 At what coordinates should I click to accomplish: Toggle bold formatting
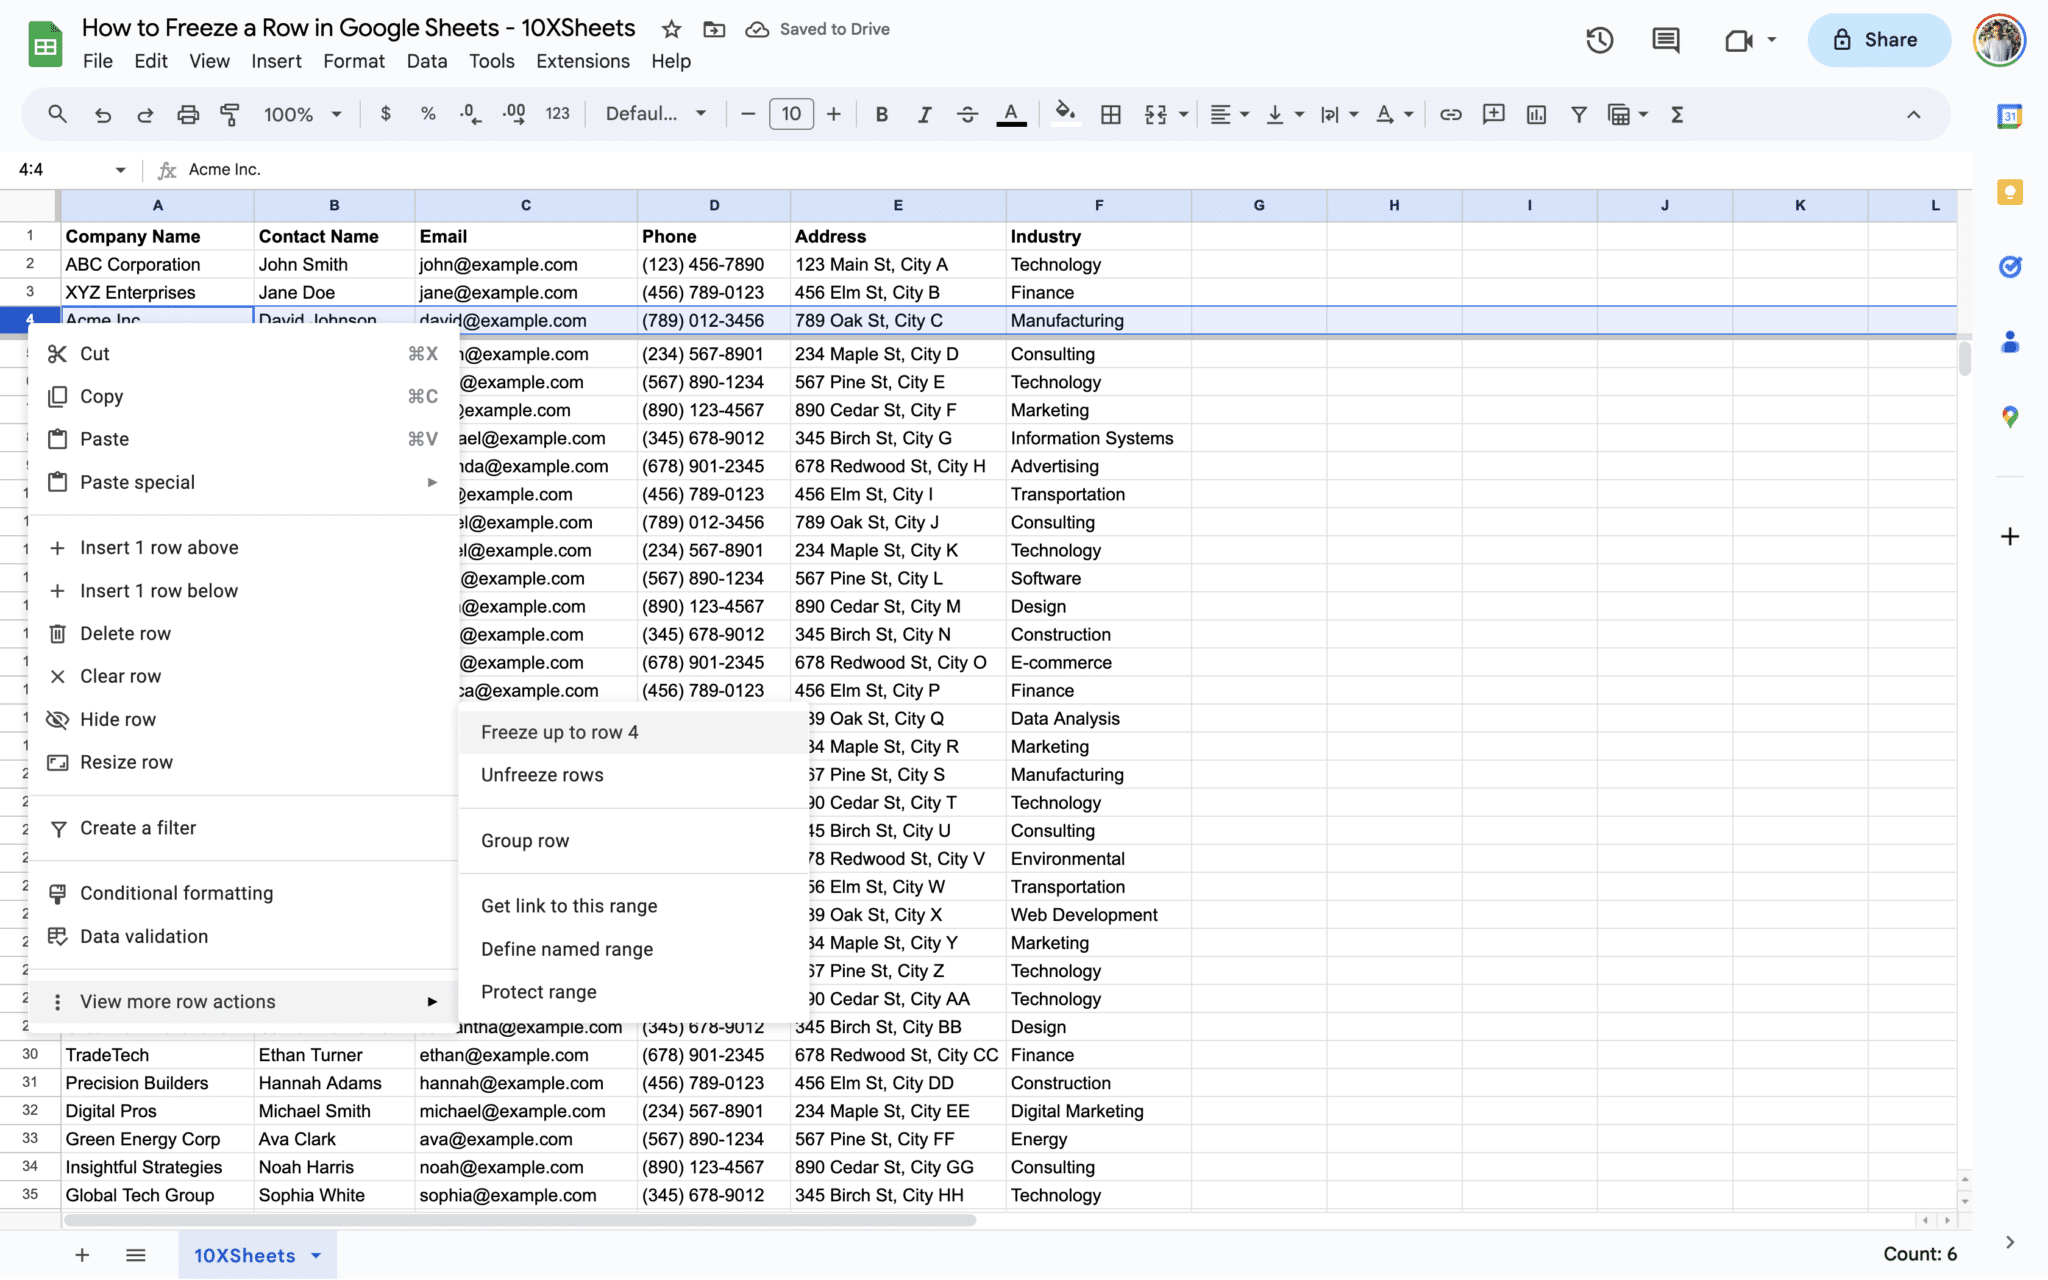pyautogui.click(x=881, y=114)
